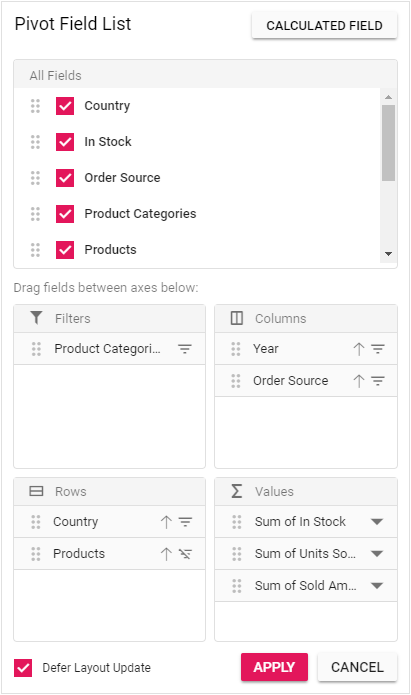Clear filter icon on Products row
Viewport: 411px width, 695px height.
[185, 554]
